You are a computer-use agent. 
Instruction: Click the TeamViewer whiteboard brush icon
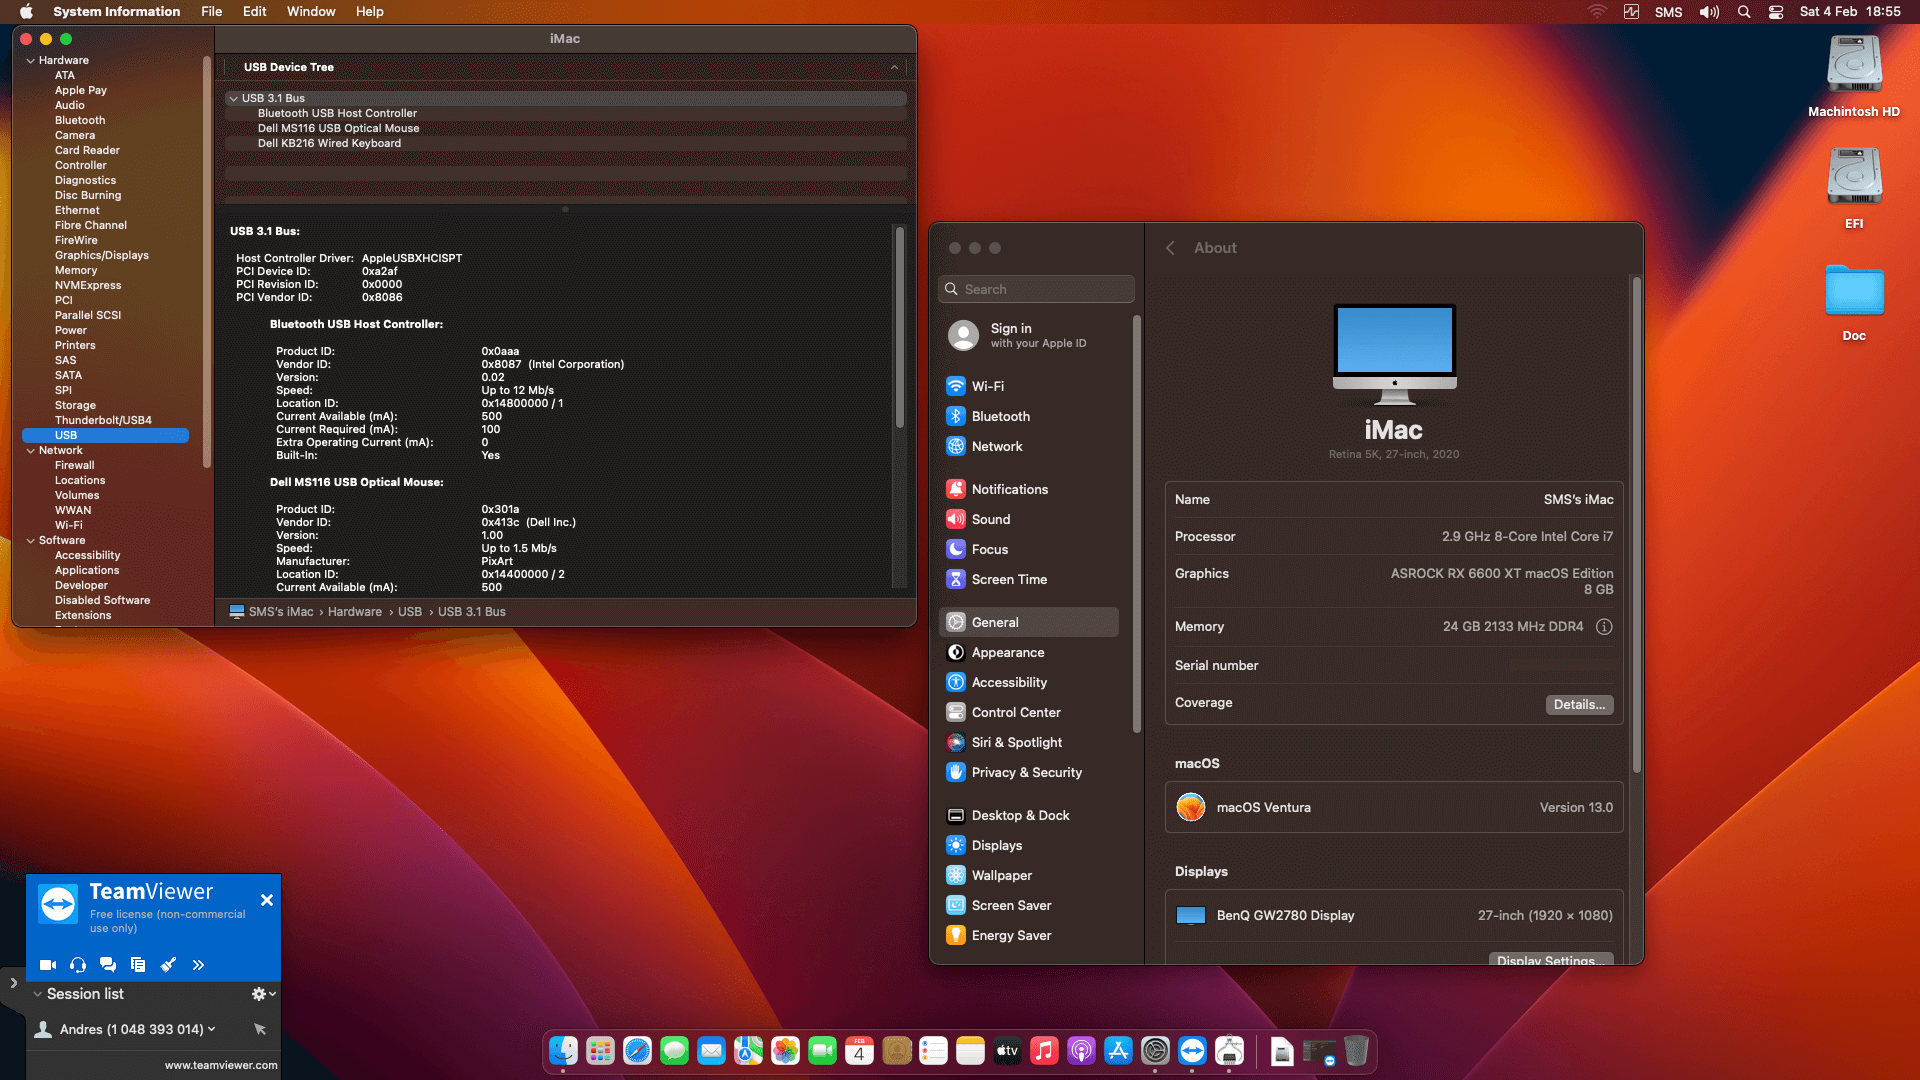point(168,965)
